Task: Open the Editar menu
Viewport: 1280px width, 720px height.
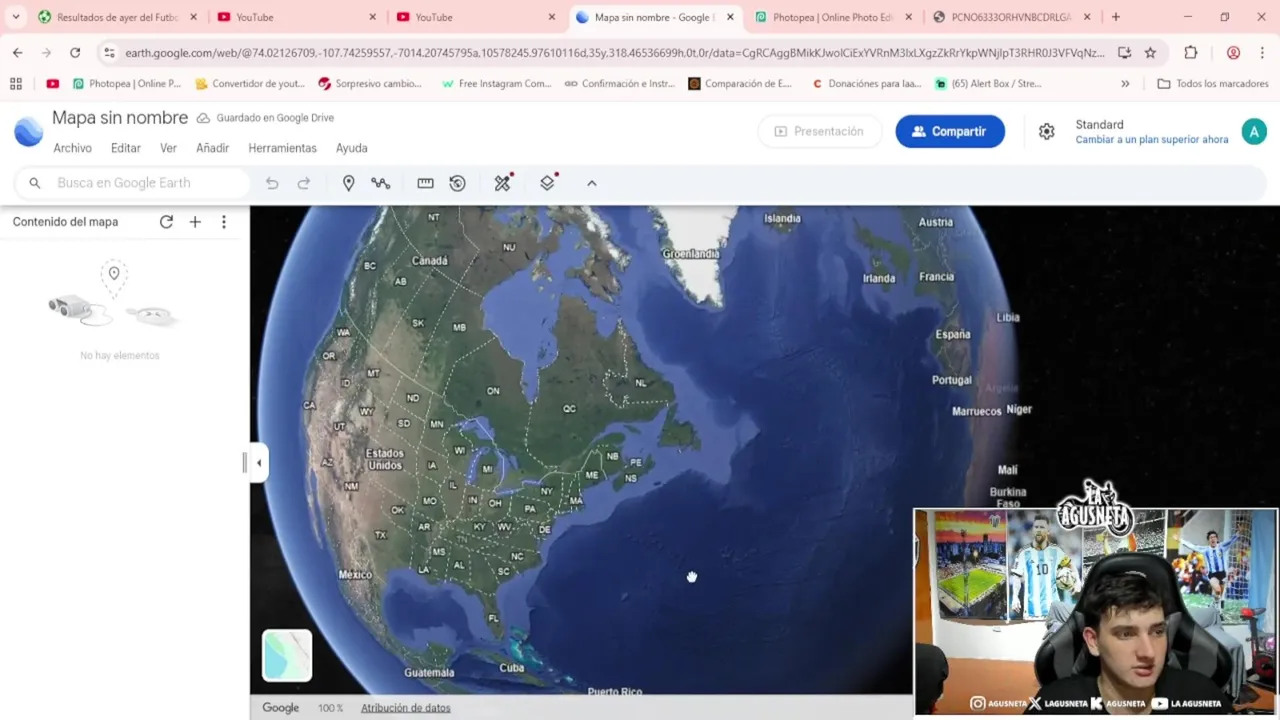Action: [x=126, y=148]
